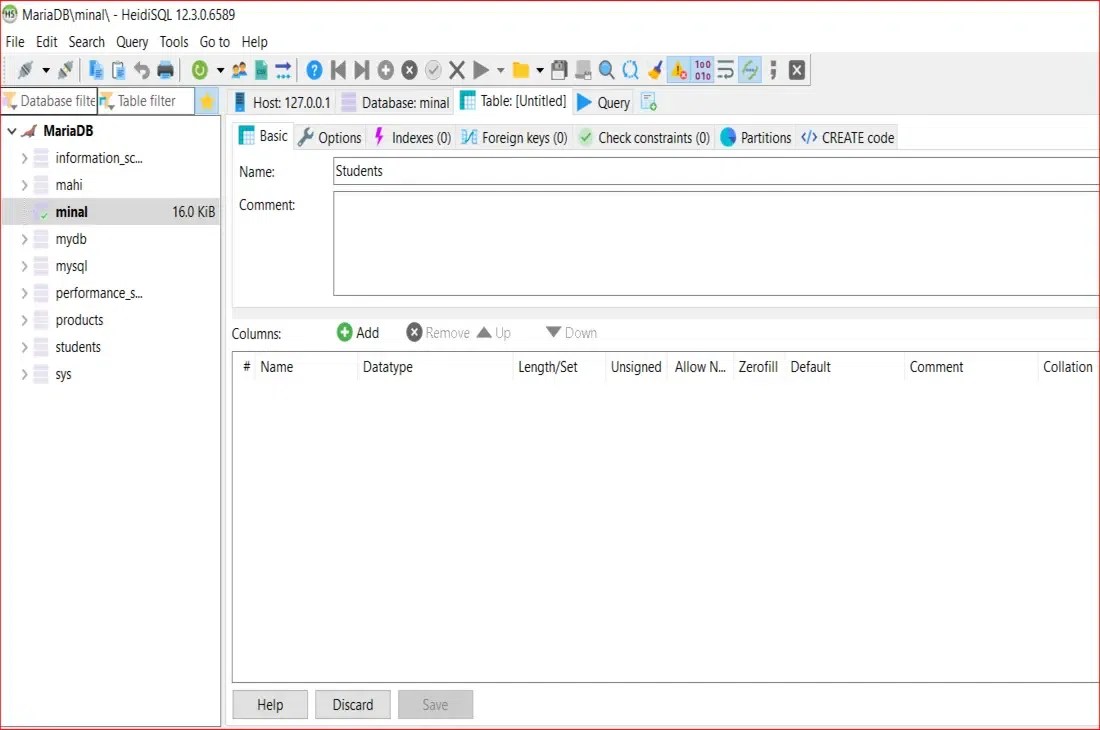Open the search magnifier tool
This screenshot has width=1100, height=730.
606,70
